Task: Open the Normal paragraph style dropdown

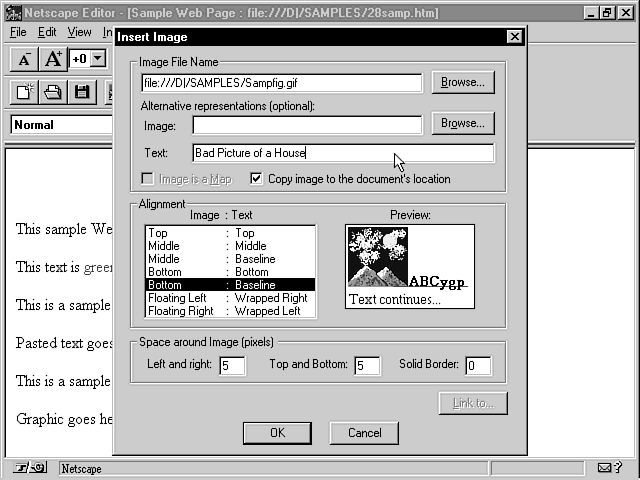Action: click(x=60, y=125)
